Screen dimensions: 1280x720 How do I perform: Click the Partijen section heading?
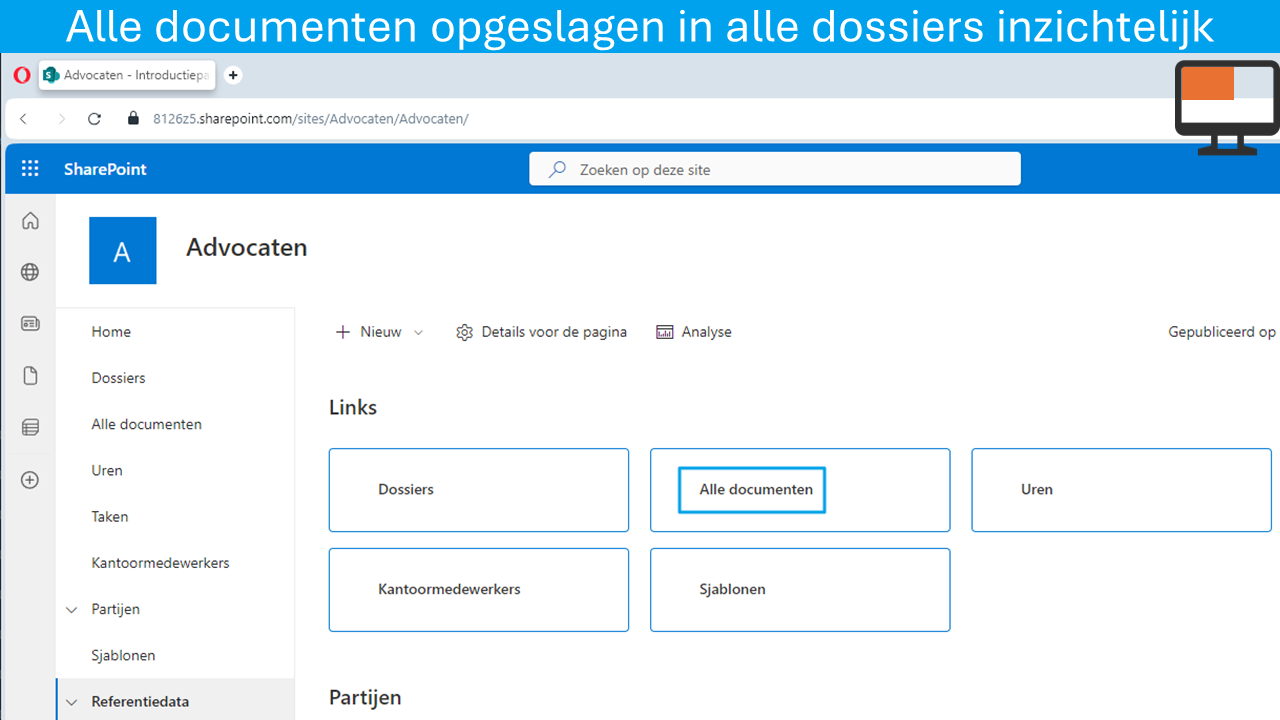pos(365,697)
